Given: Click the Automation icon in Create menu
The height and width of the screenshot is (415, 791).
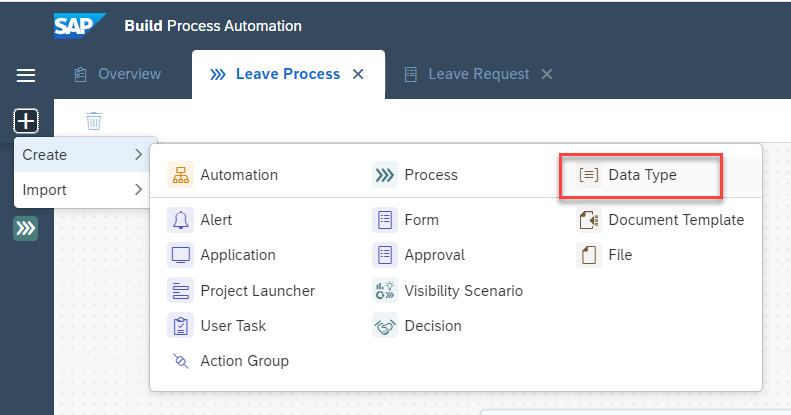Looking at the screenshot, I should click(181, 175).
